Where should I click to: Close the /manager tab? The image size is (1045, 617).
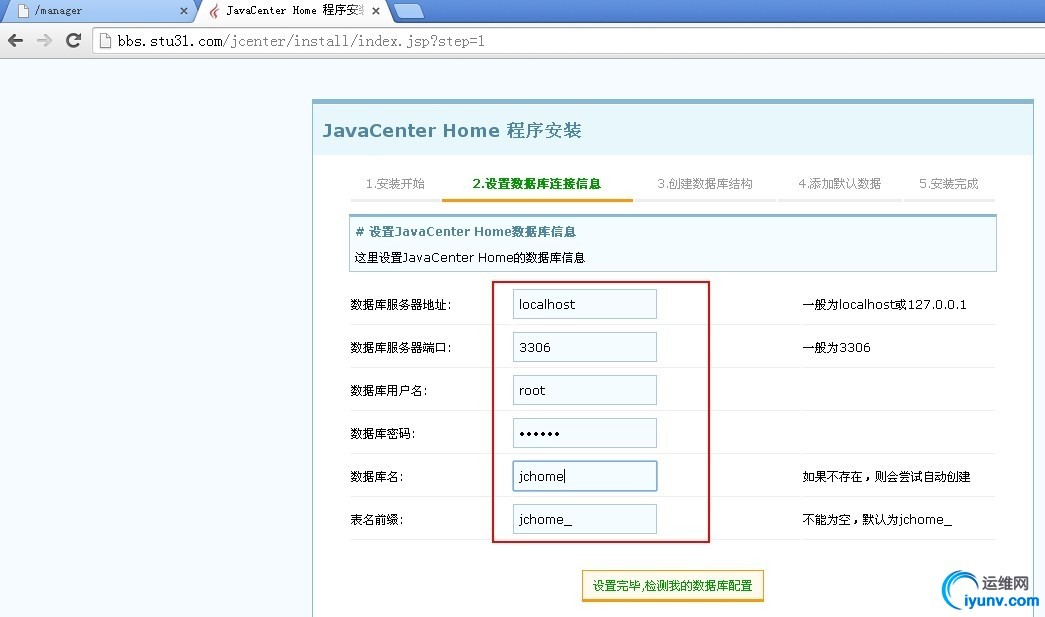184,11
